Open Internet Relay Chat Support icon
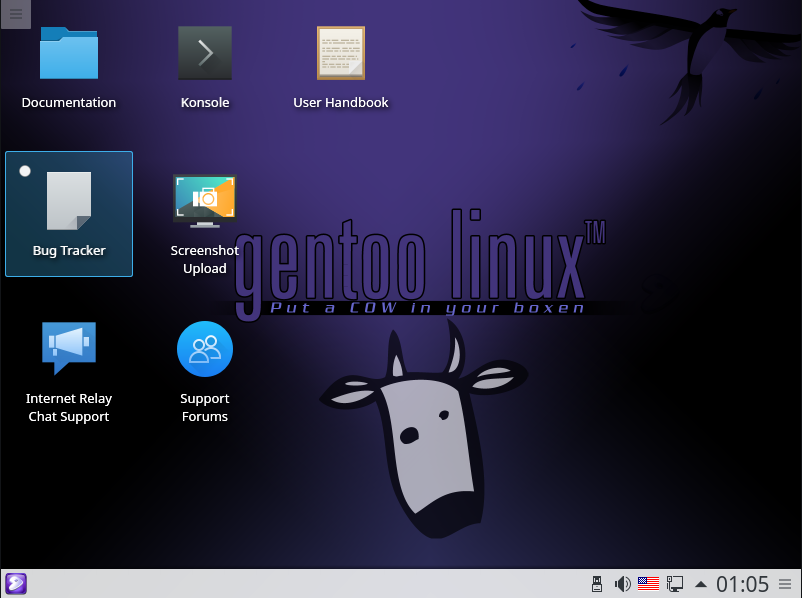Viewport: 802px width, 598px height. pos(69,349)
